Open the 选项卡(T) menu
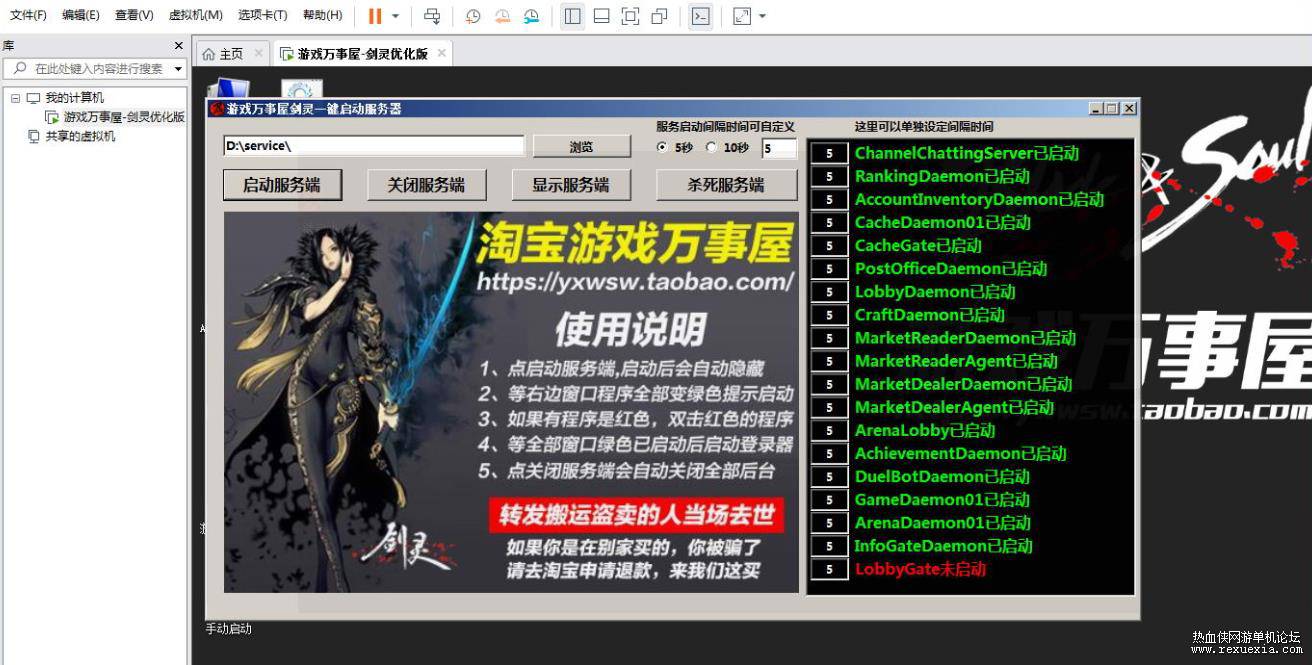 coord(262,15)
